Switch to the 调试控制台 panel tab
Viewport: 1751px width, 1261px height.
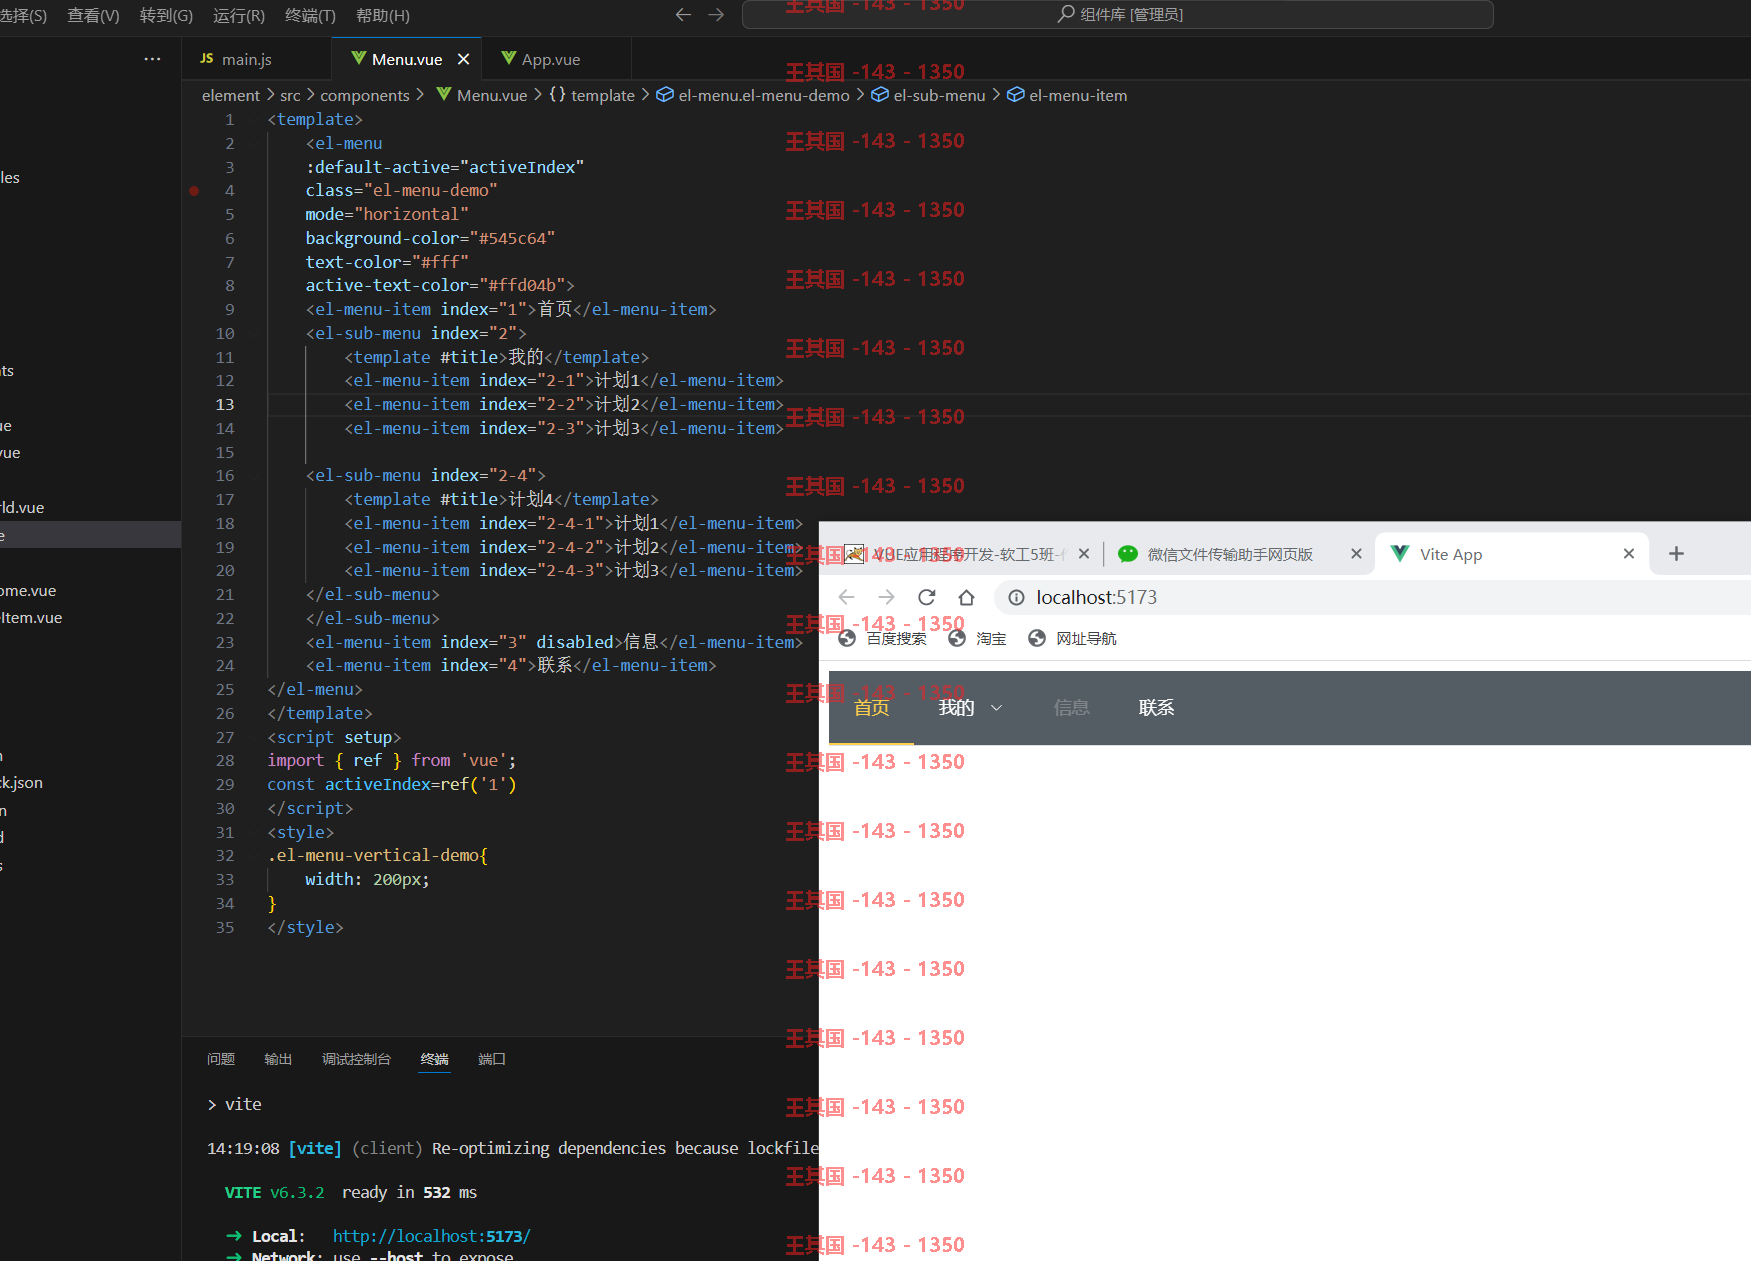356,1059
